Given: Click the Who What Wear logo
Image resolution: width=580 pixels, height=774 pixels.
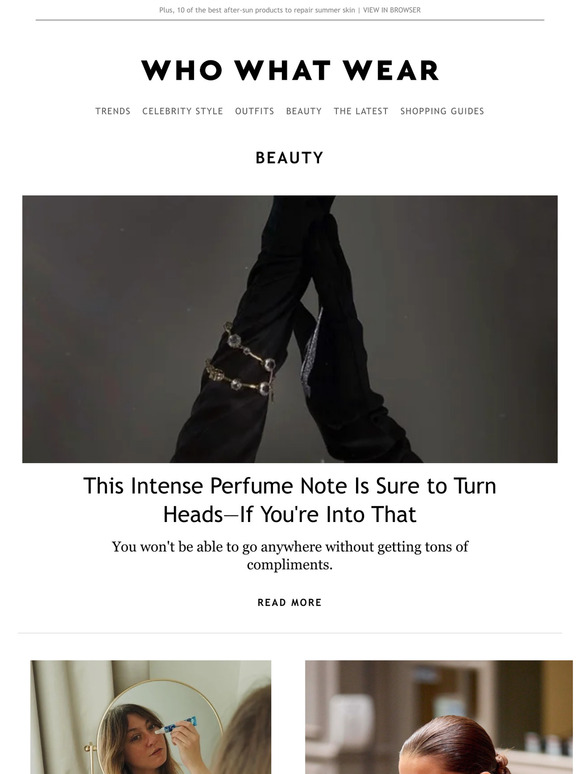Looking at the screenshot, I should [290, 71].
